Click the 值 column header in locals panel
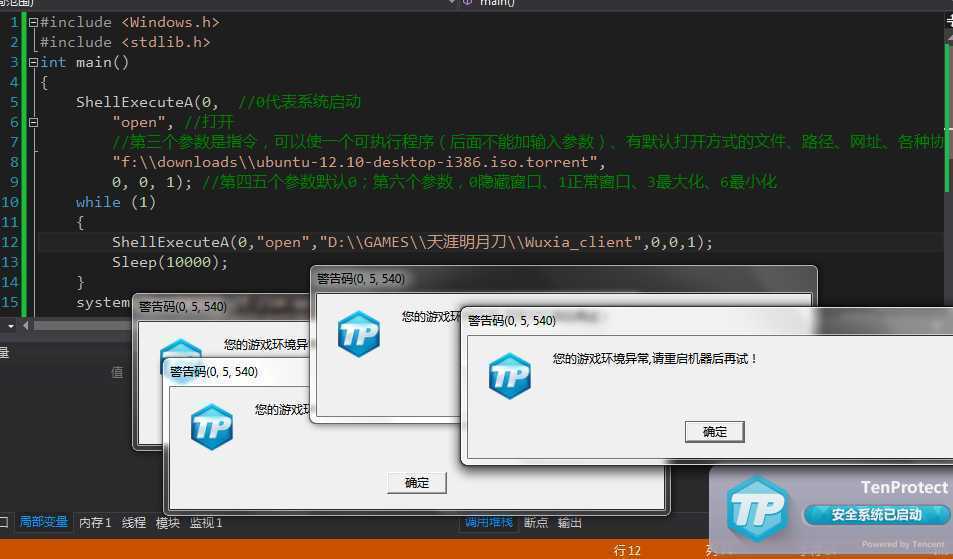 click(x=117, y=372)
